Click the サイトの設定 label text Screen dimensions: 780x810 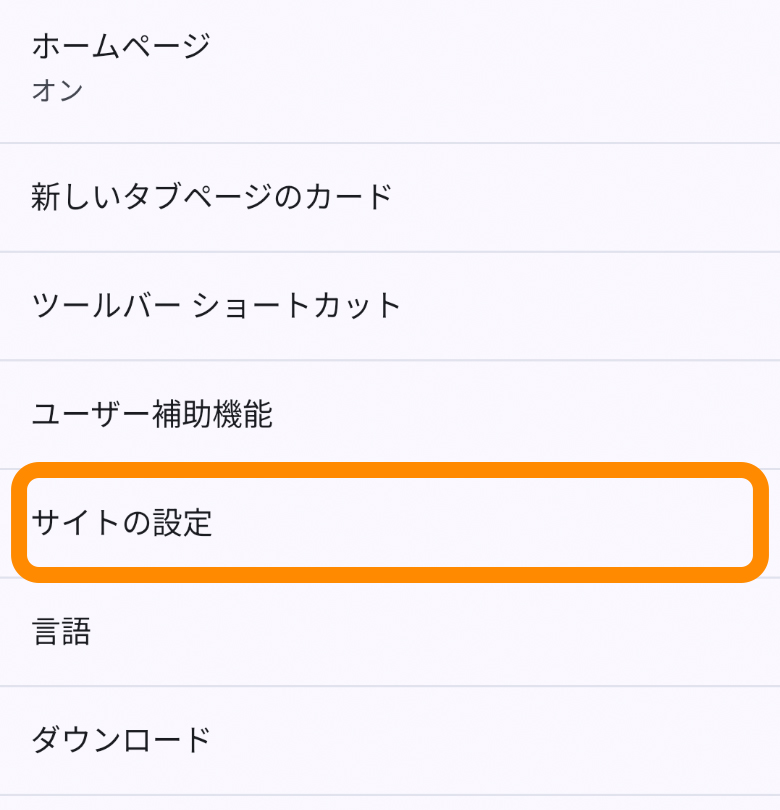(122, 522)
